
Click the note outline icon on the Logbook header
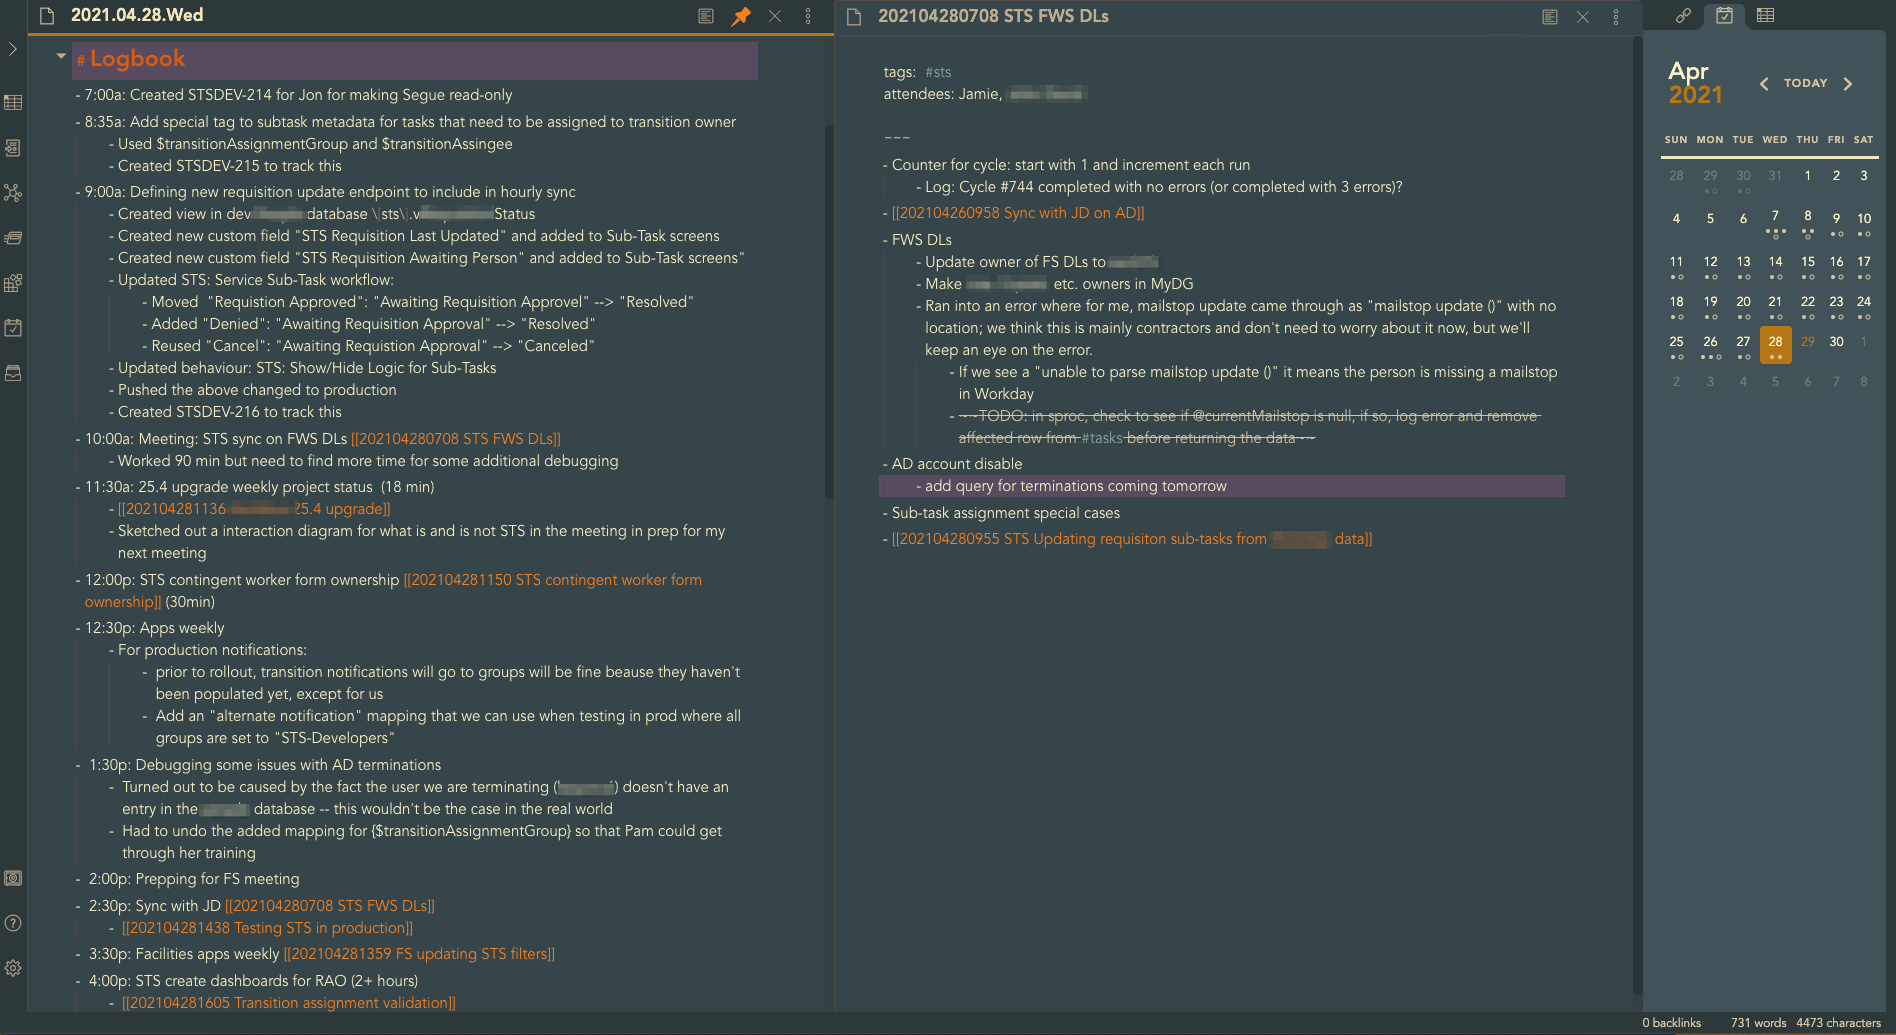click(x=706, y=16)
